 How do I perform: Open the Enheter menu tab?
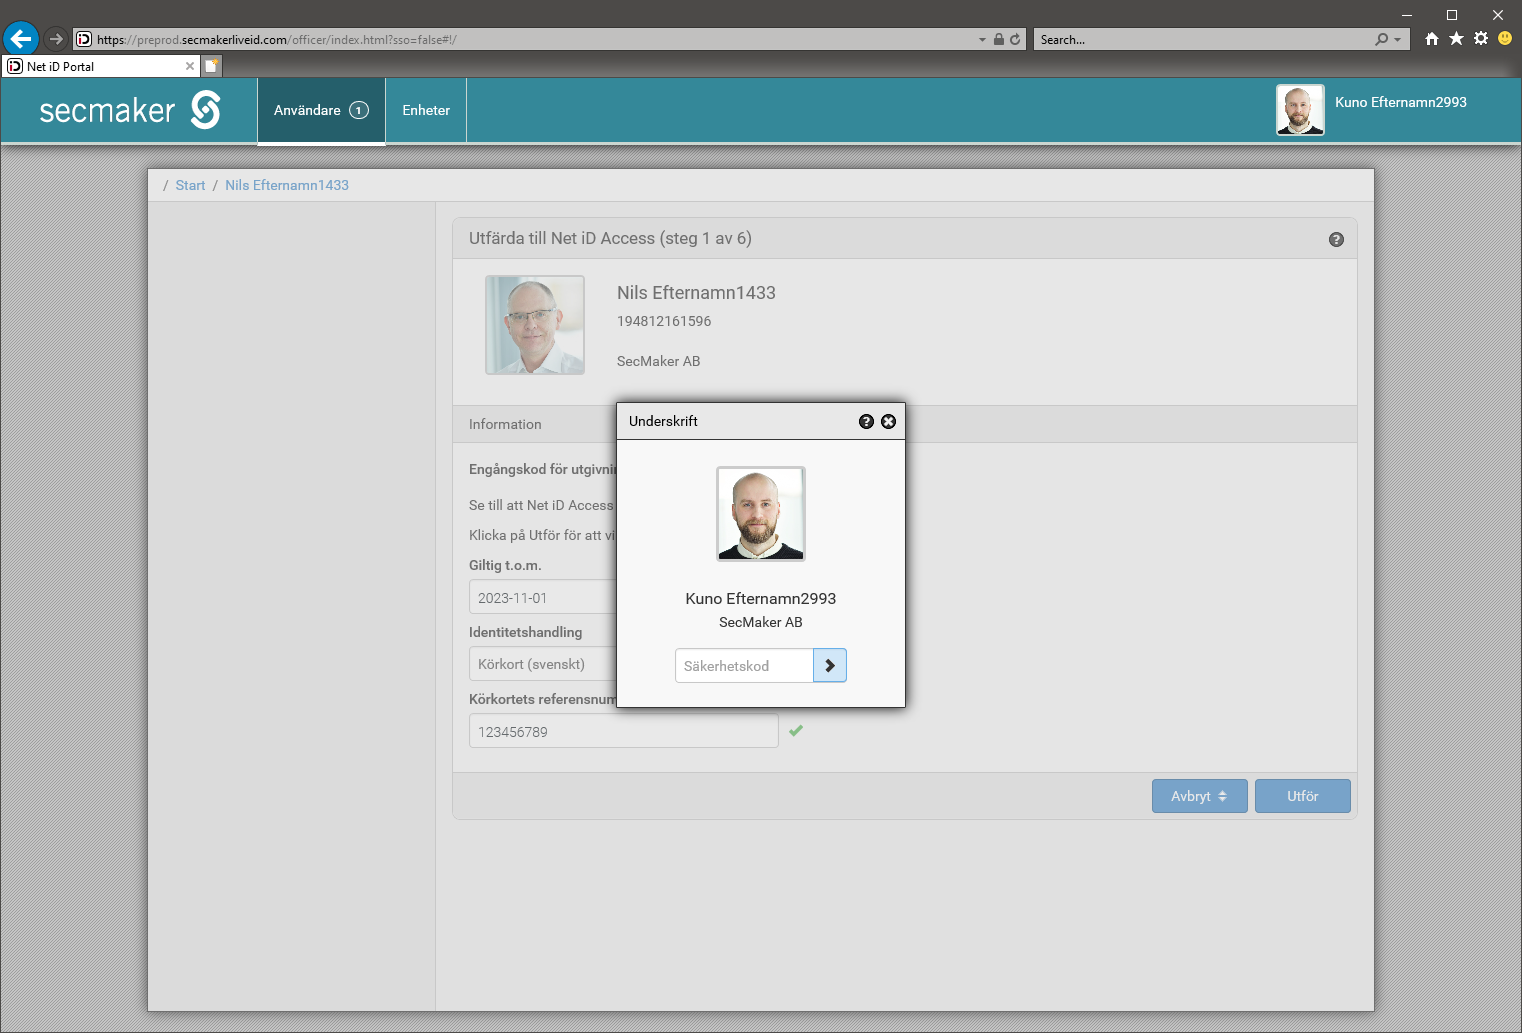(x=426, y=110)
